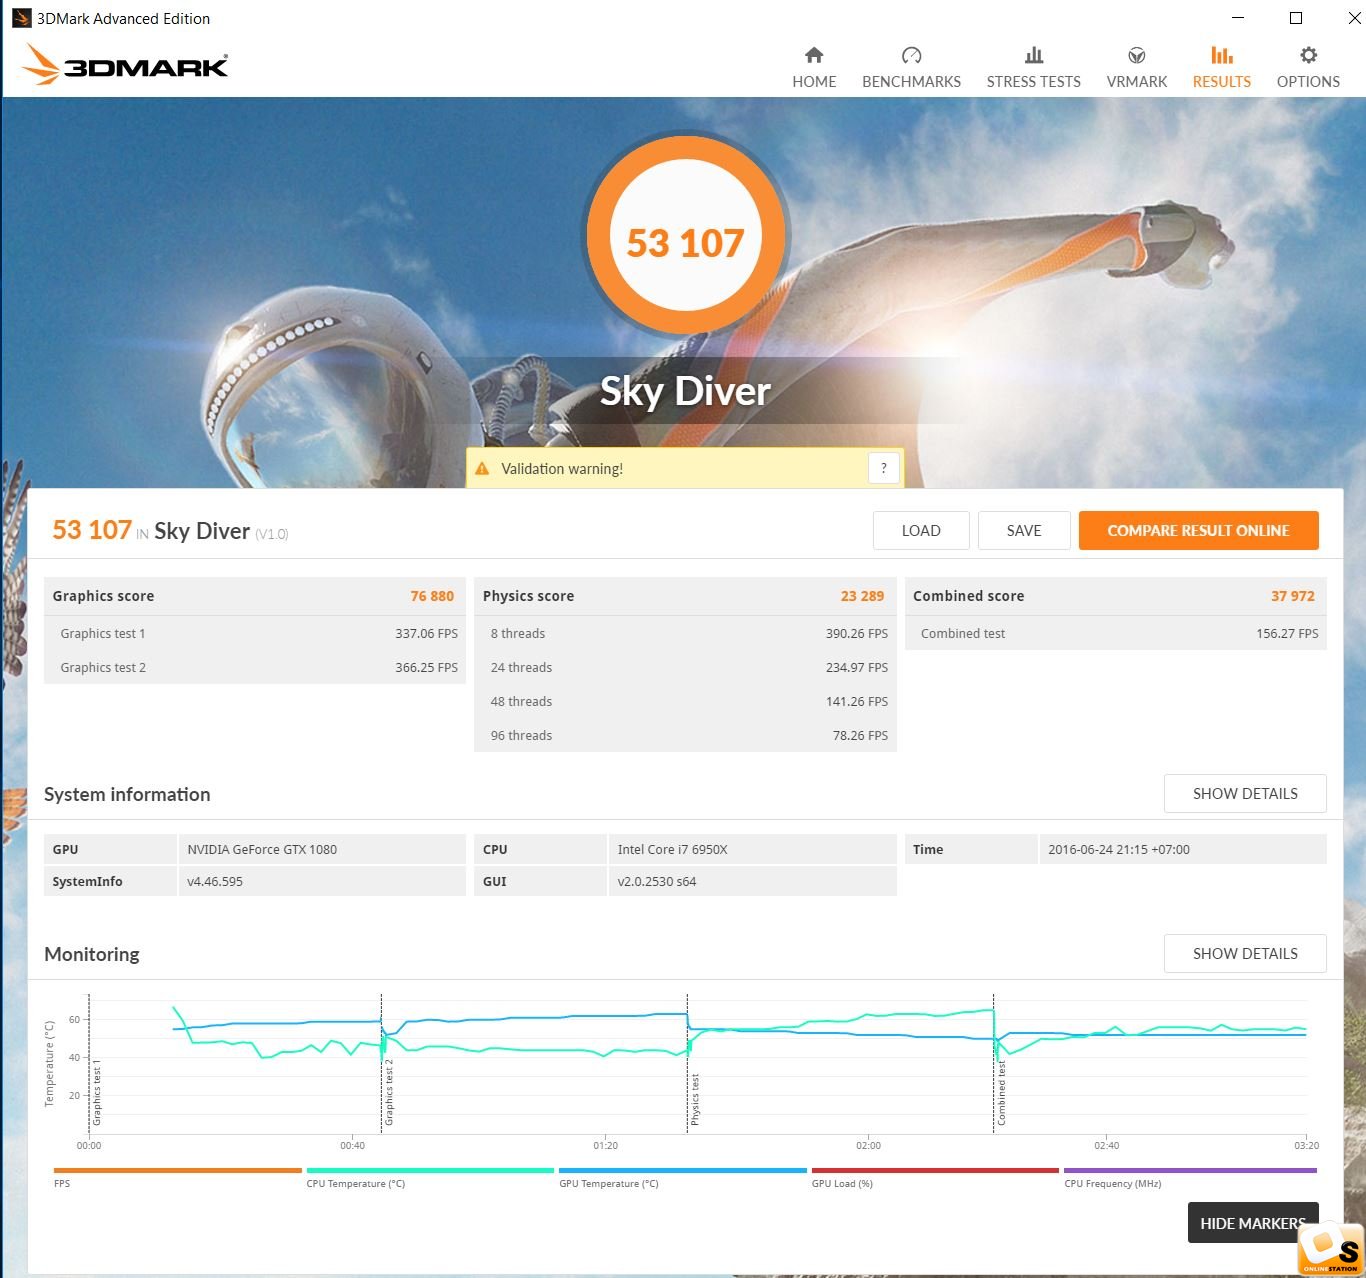Select the Graphics test 1 row
The width and height of the screenshot is (1366, 1278).
[255, 633]
